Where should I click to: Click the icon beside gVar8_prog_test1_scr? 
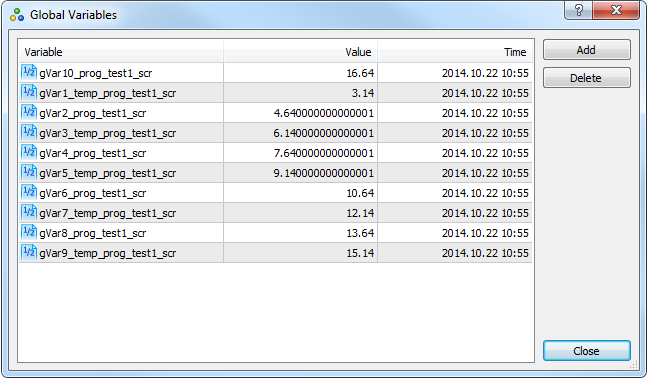(x=29, y=233)
